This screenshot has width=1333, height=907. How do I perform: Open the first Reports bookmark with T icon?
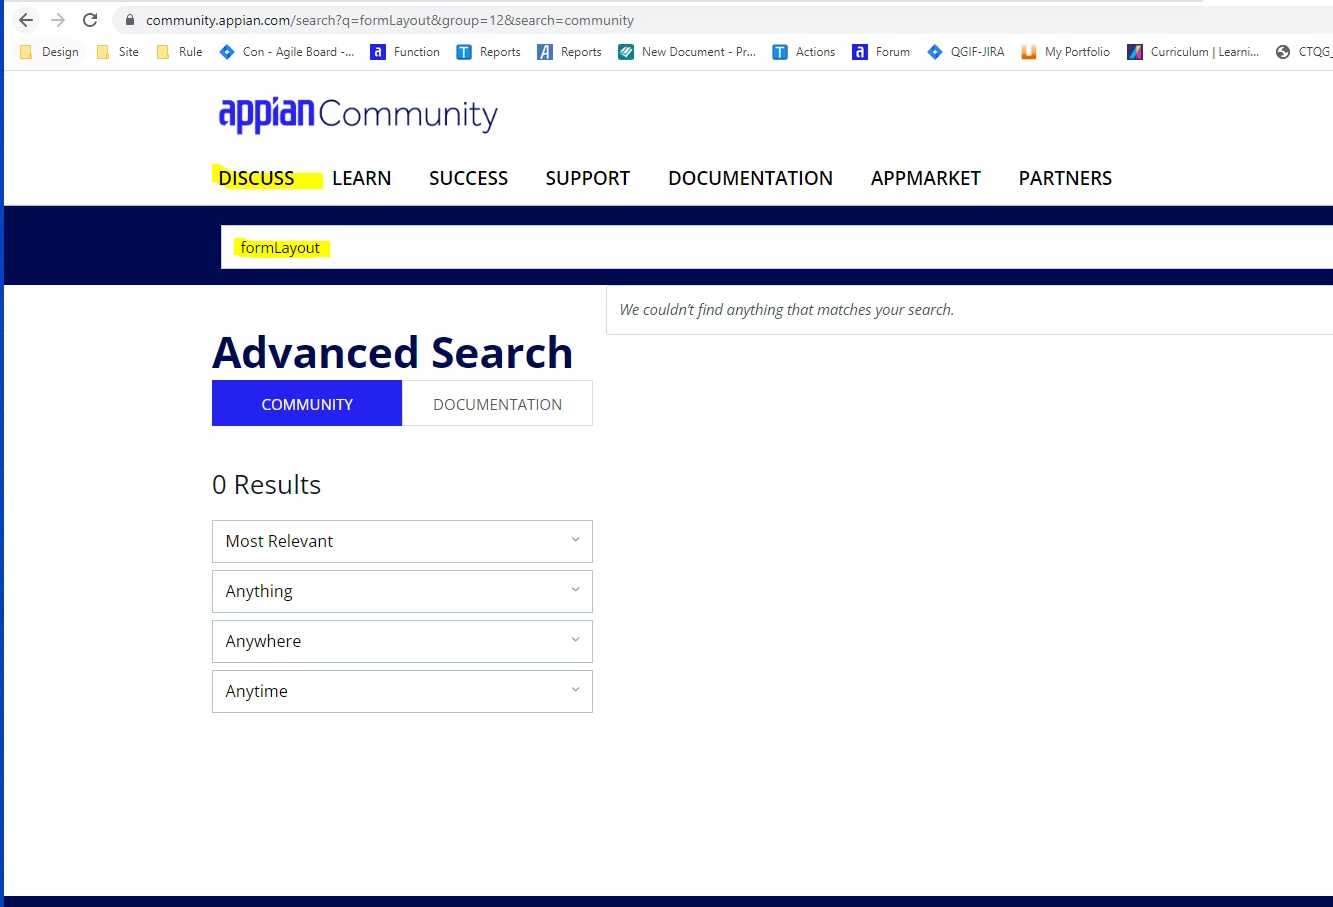(489, 52)
